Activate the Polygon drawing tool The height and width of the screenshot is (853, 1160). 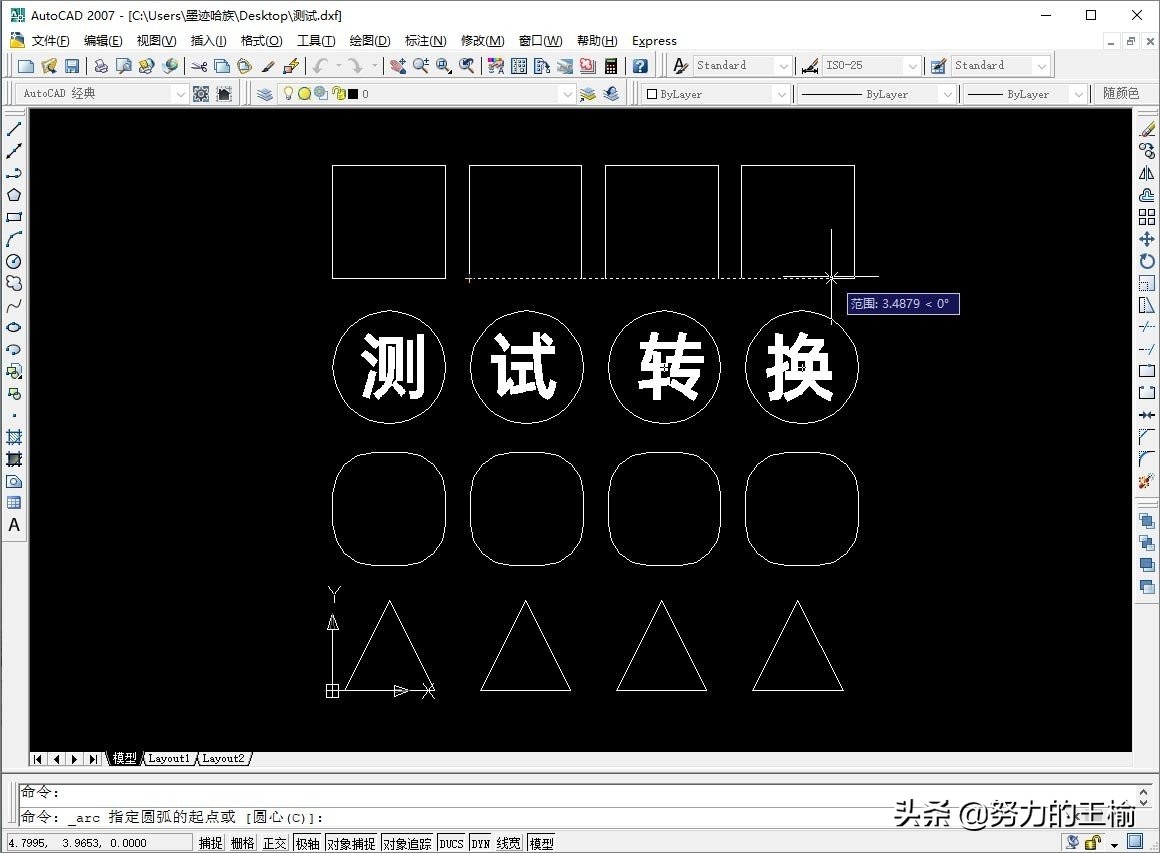coord(13,196)
